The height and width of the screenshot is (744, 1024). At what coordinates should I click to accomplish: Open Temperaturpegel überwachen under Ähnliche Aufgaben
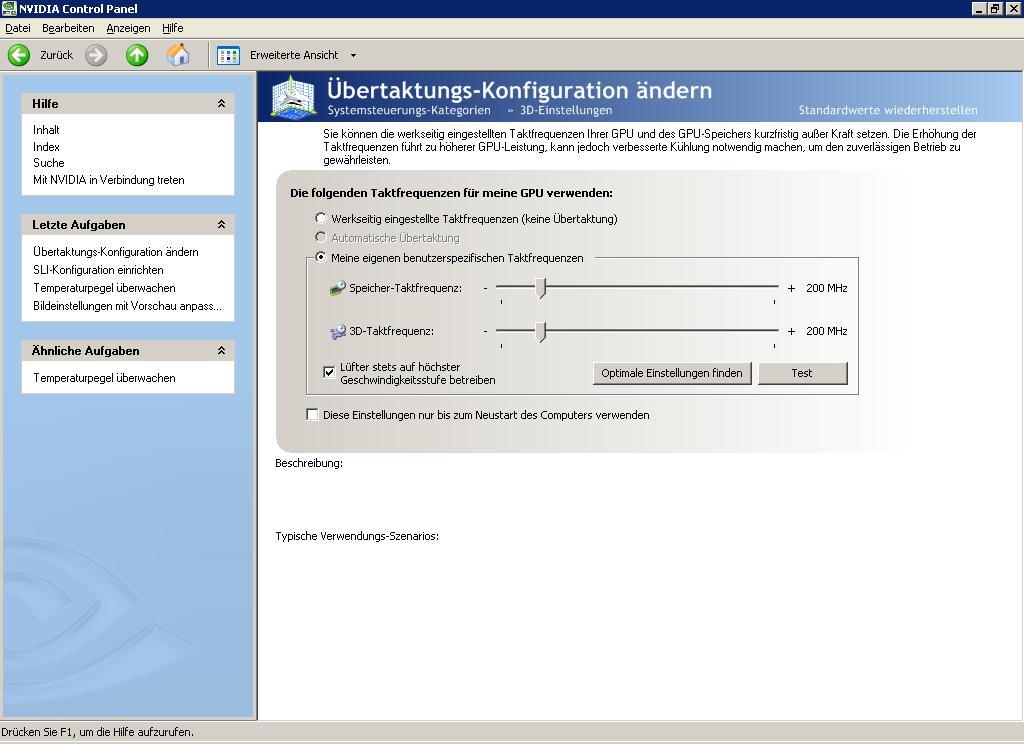pos(104,378)
